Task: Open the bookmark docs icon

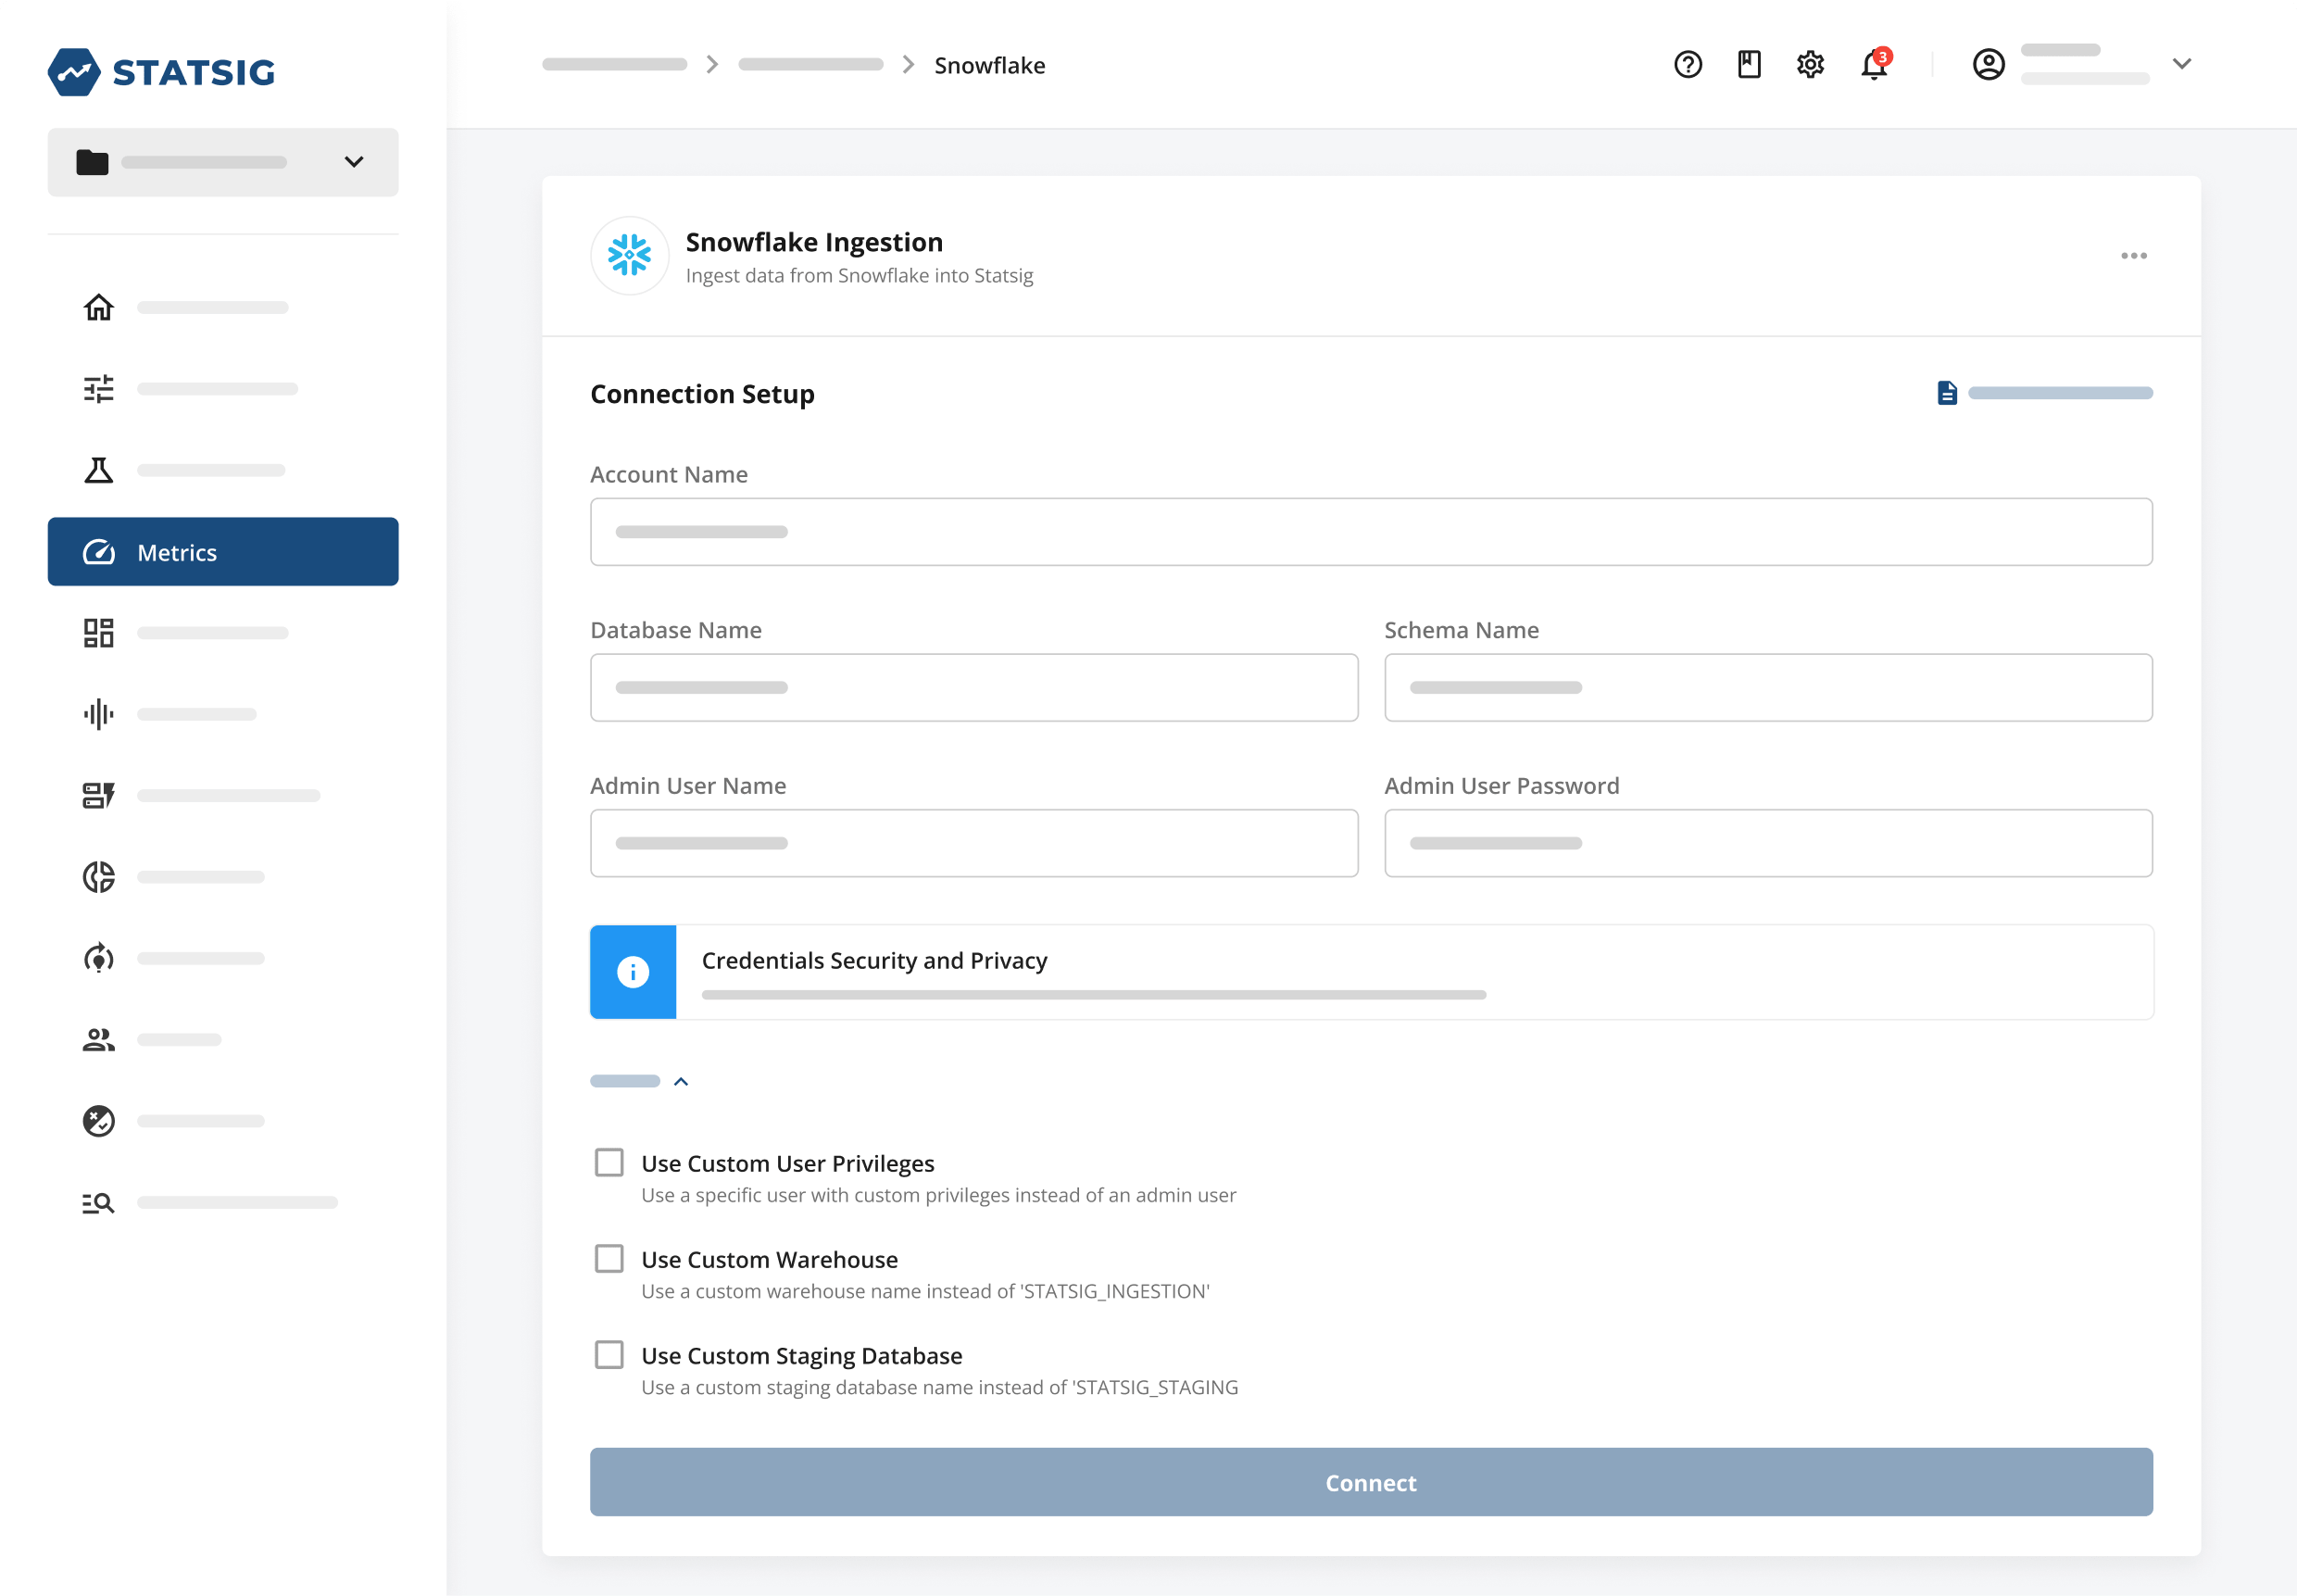Action: tap(1749, 65)
